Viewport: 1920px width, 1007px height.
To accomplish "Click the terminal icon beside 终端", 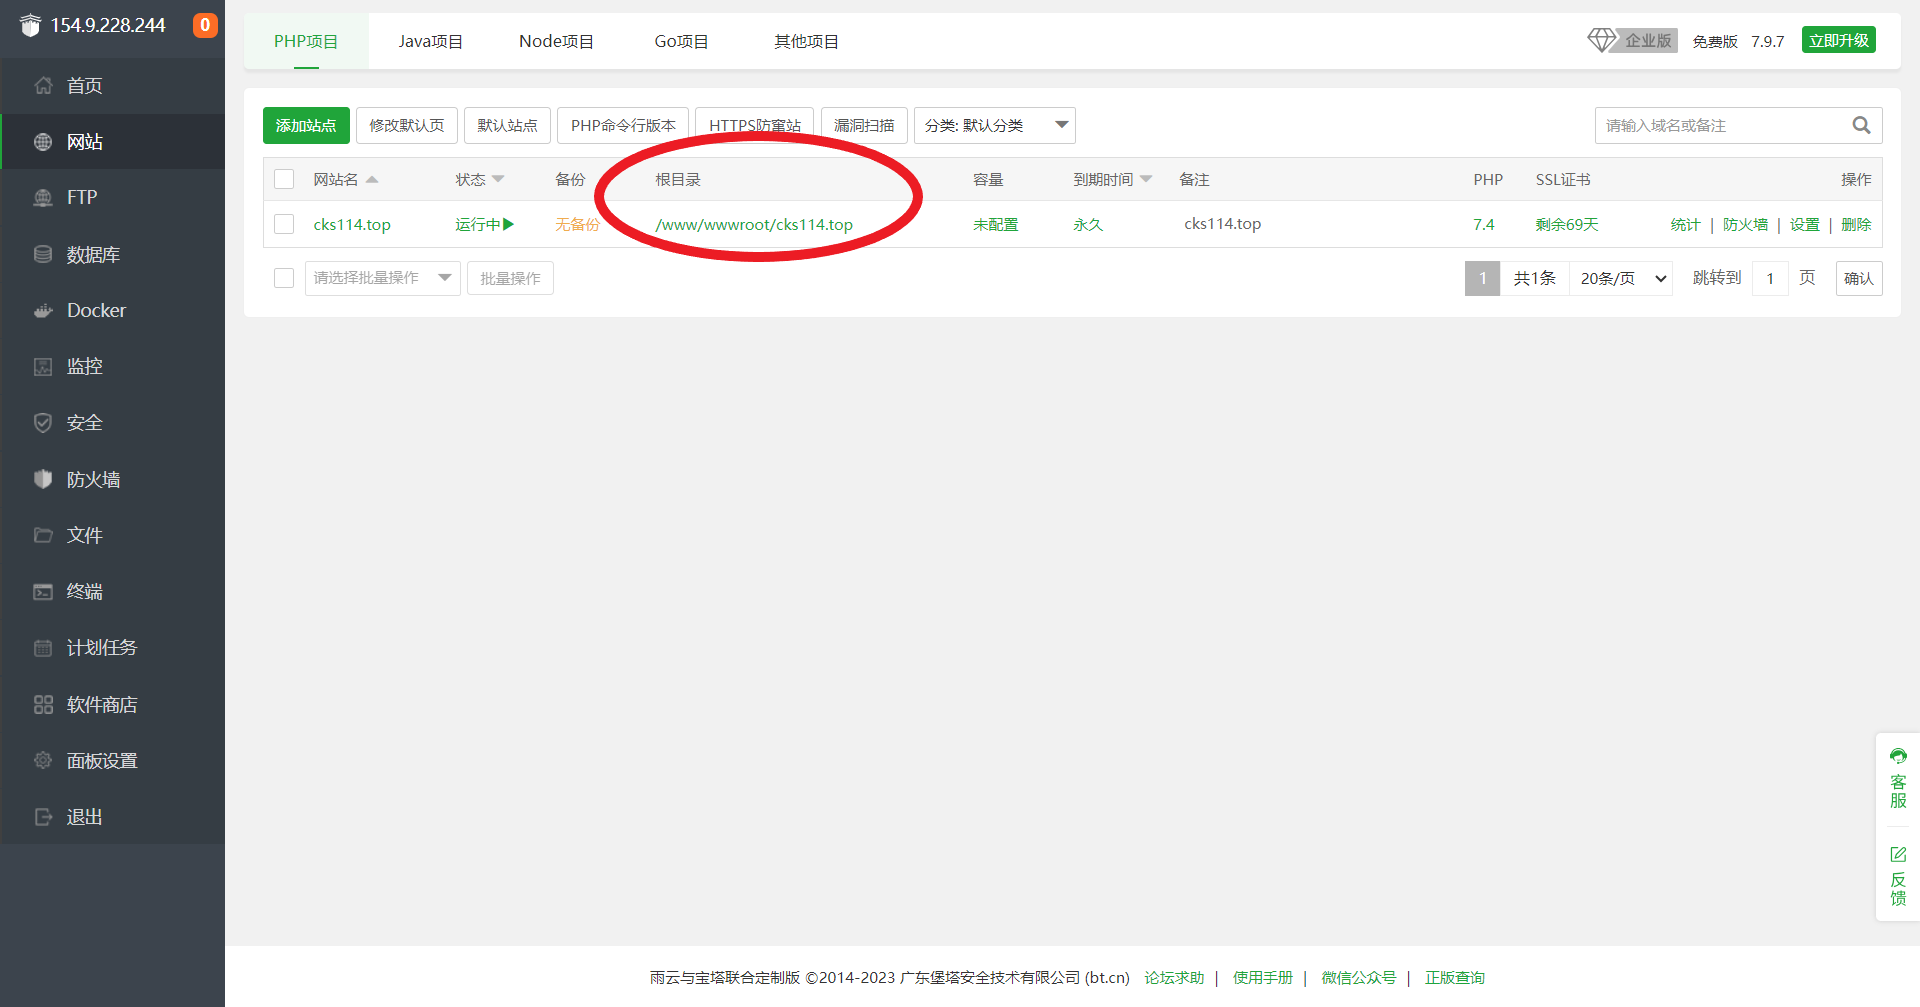I will [x=43, y=592].
